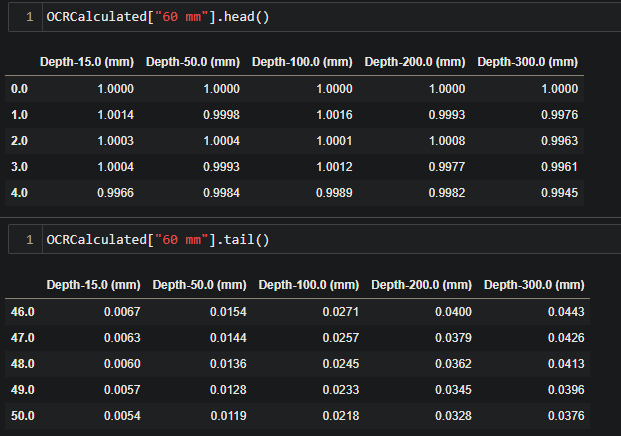Click the value 0.9963 in row 2.0
This screenshot has width=621, height=436.
coord(560,141)
